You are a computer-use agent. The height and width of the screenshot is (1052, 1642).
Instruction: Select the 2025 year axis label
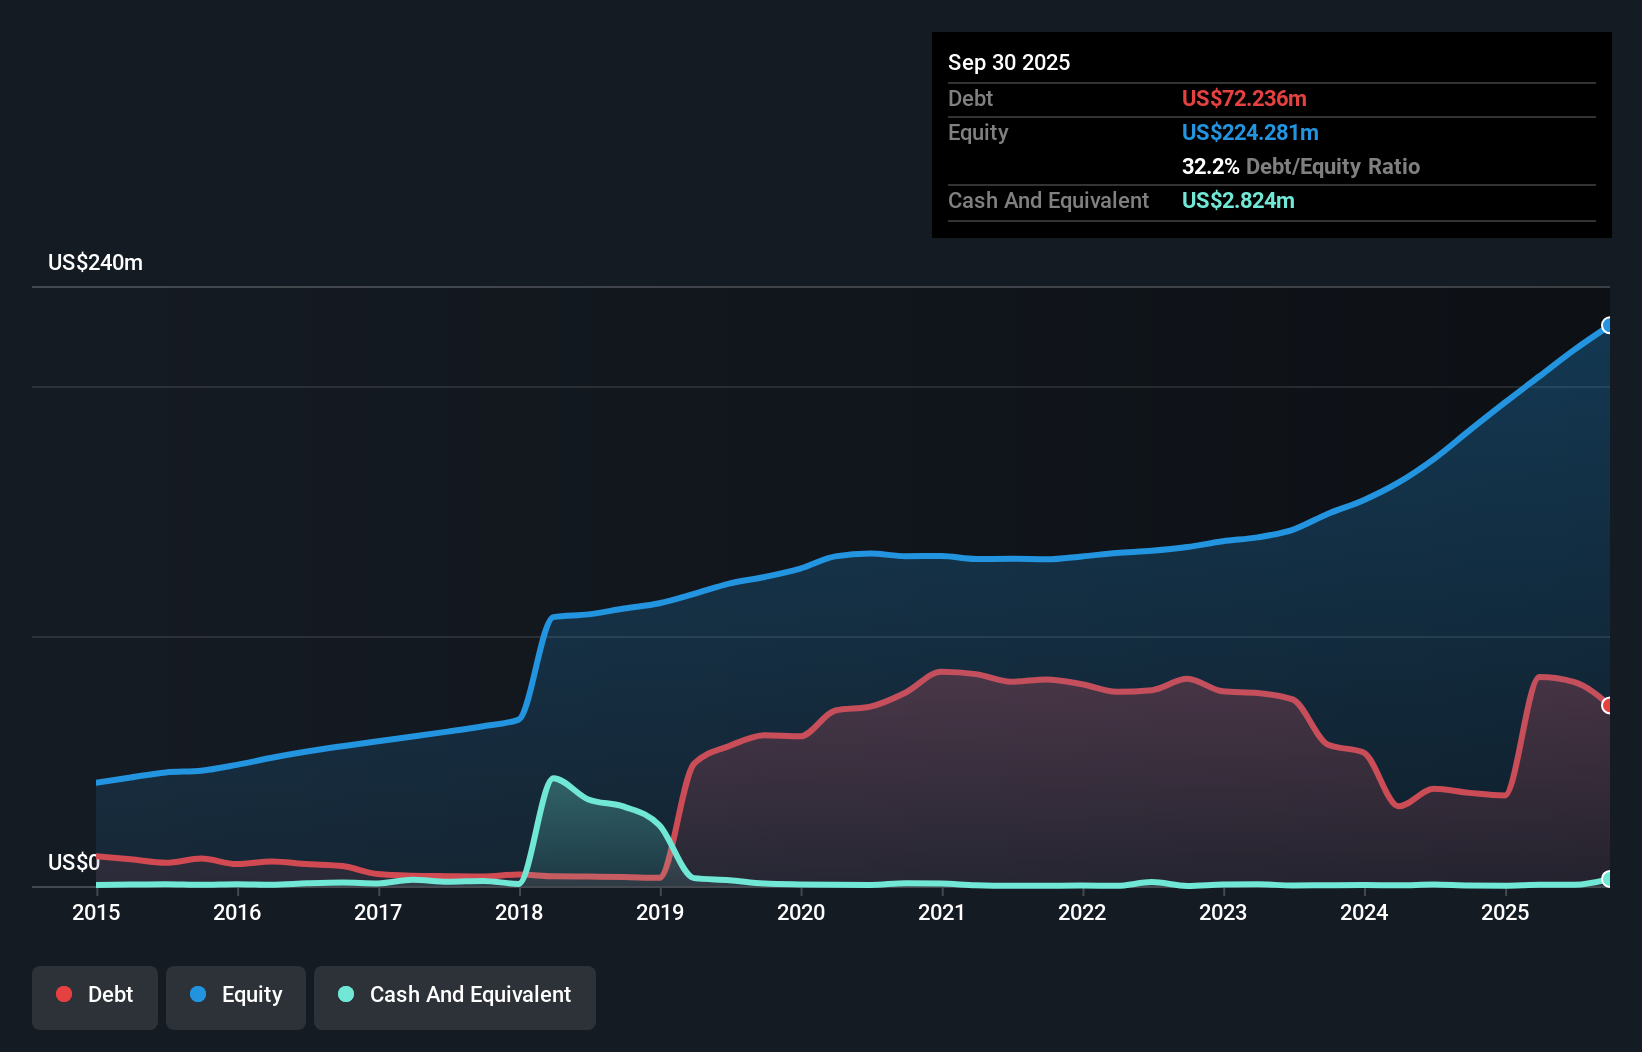(x=1506, y=913)
